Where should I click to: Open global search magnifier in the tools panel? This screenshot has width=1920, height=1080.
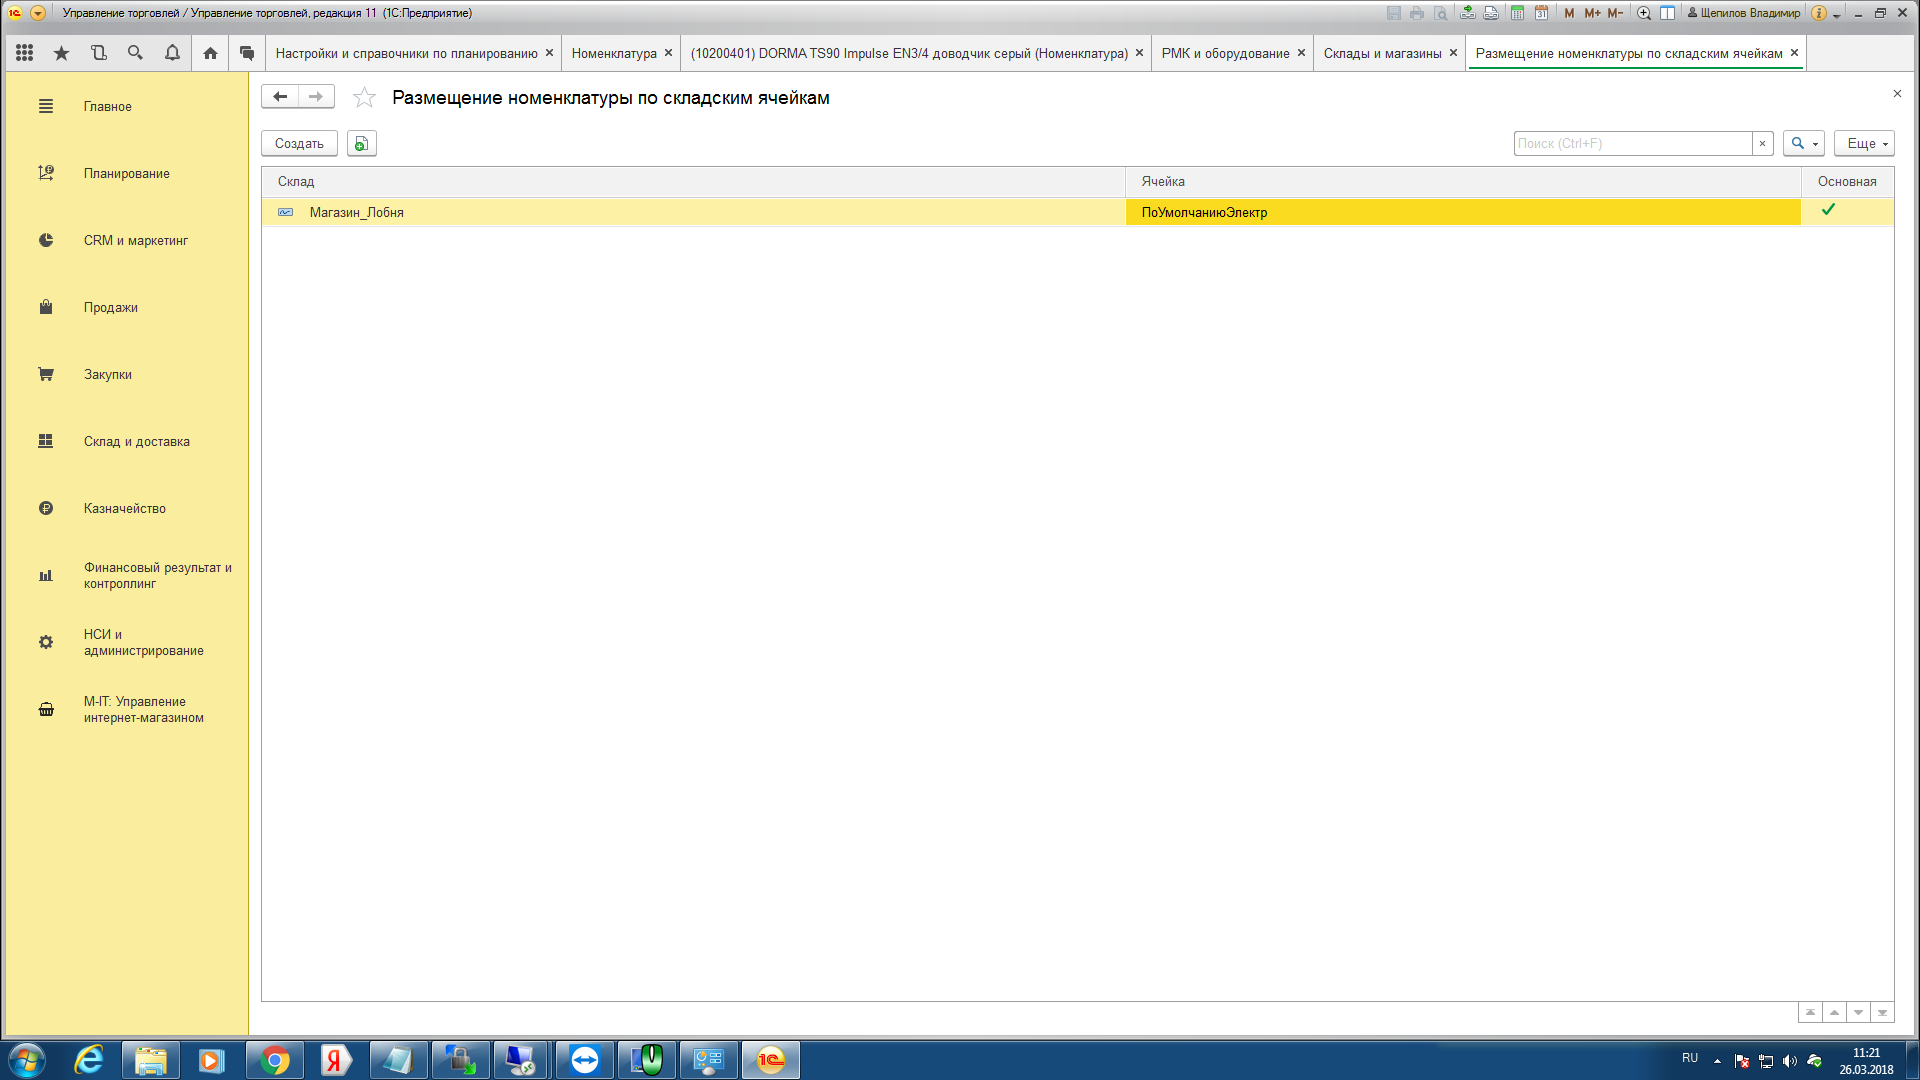pyautogui.click(x=135, y=53)
